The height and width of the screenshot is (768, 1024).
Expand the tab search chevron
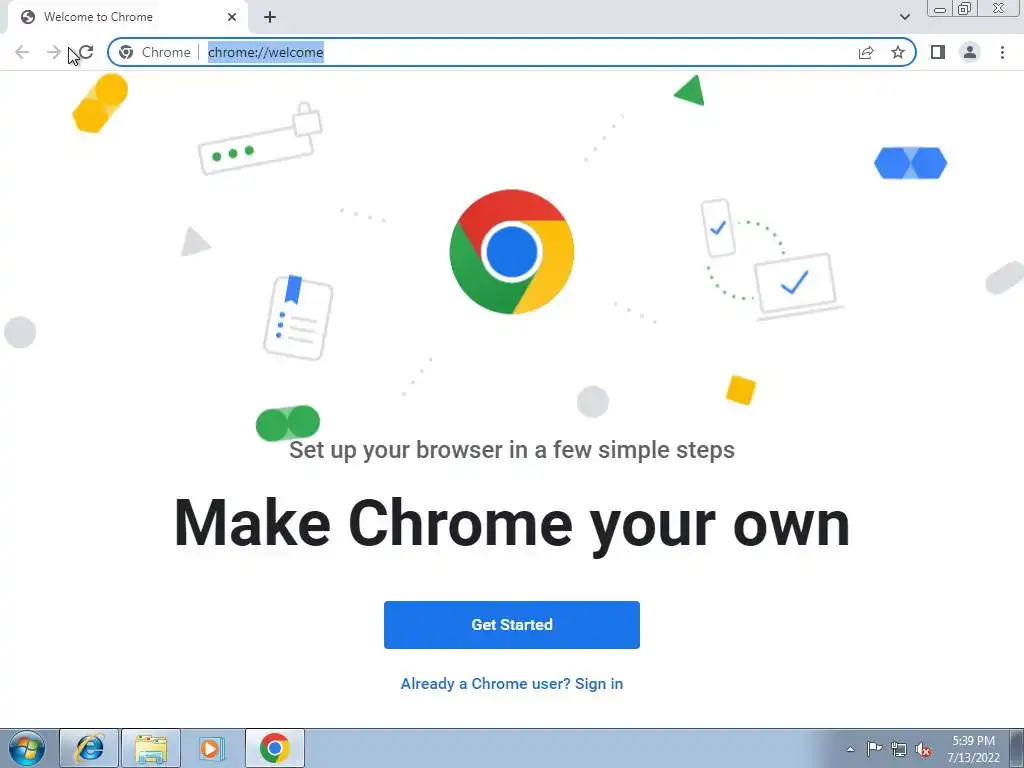(904, 17)
